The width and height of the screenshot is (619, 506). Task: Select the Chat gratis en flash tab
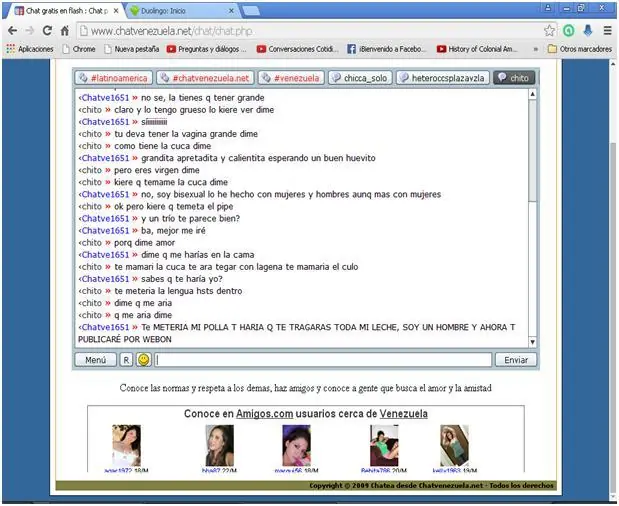pyautogui.click(x=65, y=11)
